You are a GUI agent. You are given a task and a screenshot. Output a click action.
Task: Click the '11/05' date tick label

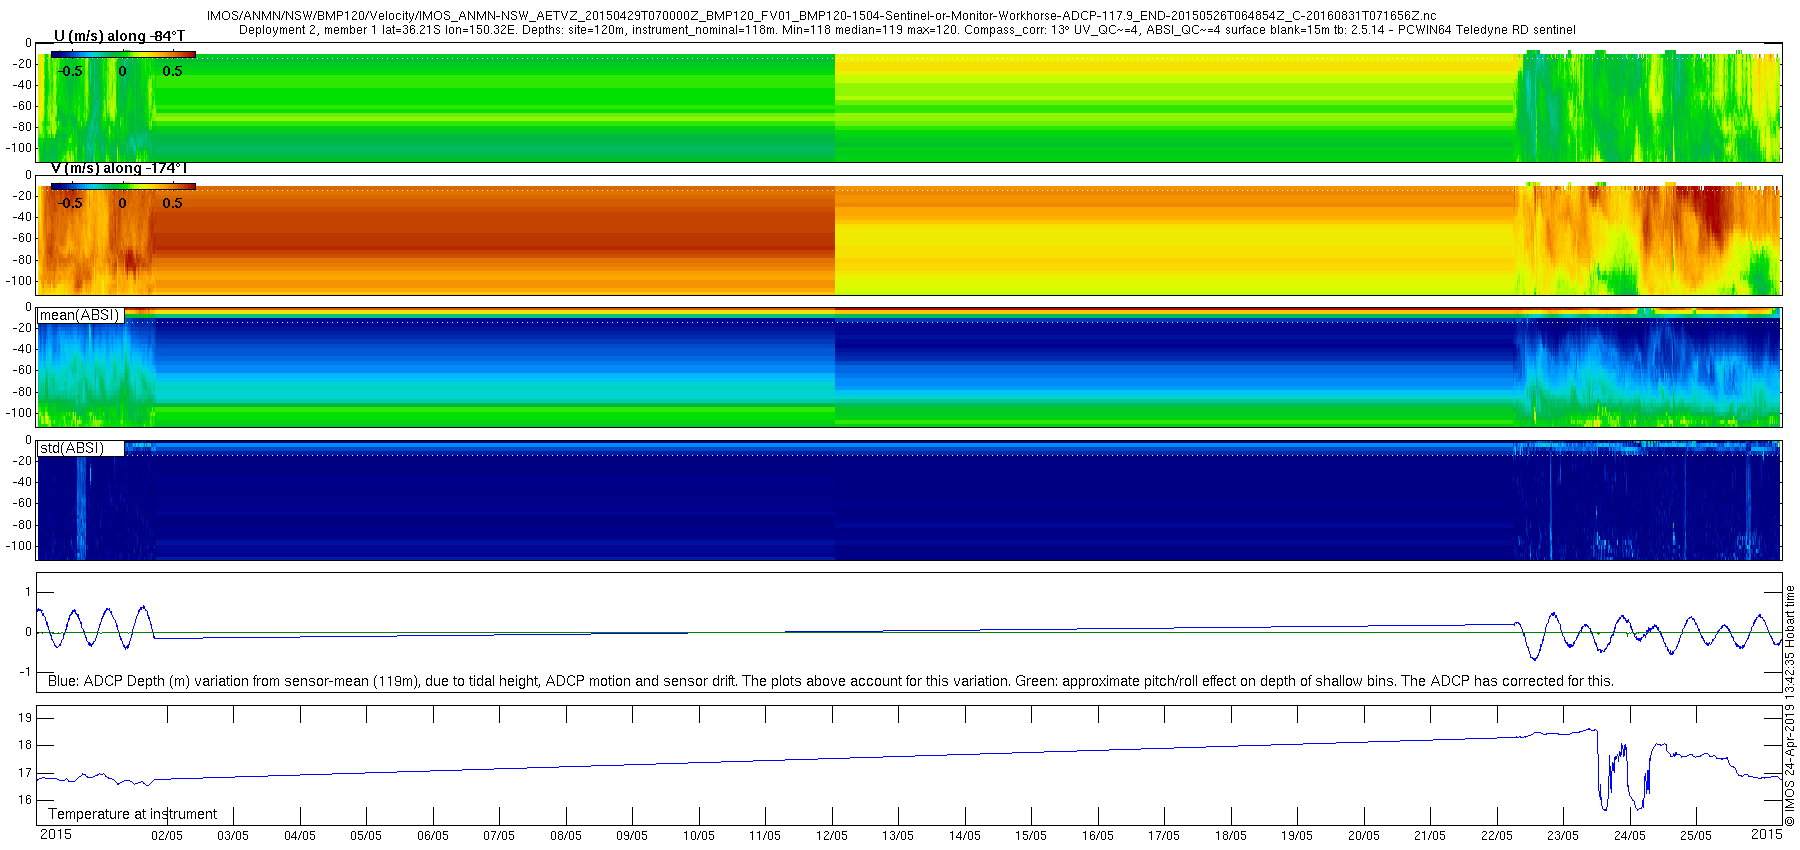pos(765,836)
